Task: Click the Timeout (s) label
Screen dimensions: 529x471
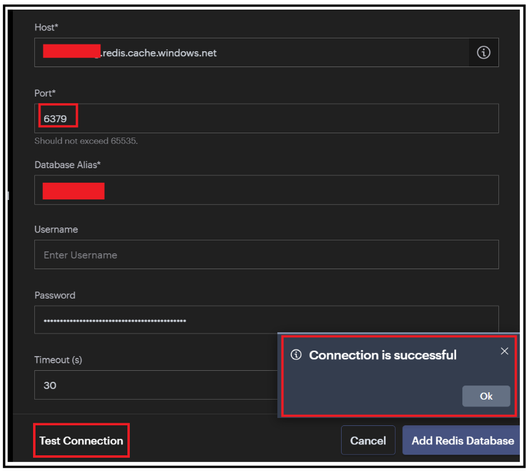Action: 58,360
